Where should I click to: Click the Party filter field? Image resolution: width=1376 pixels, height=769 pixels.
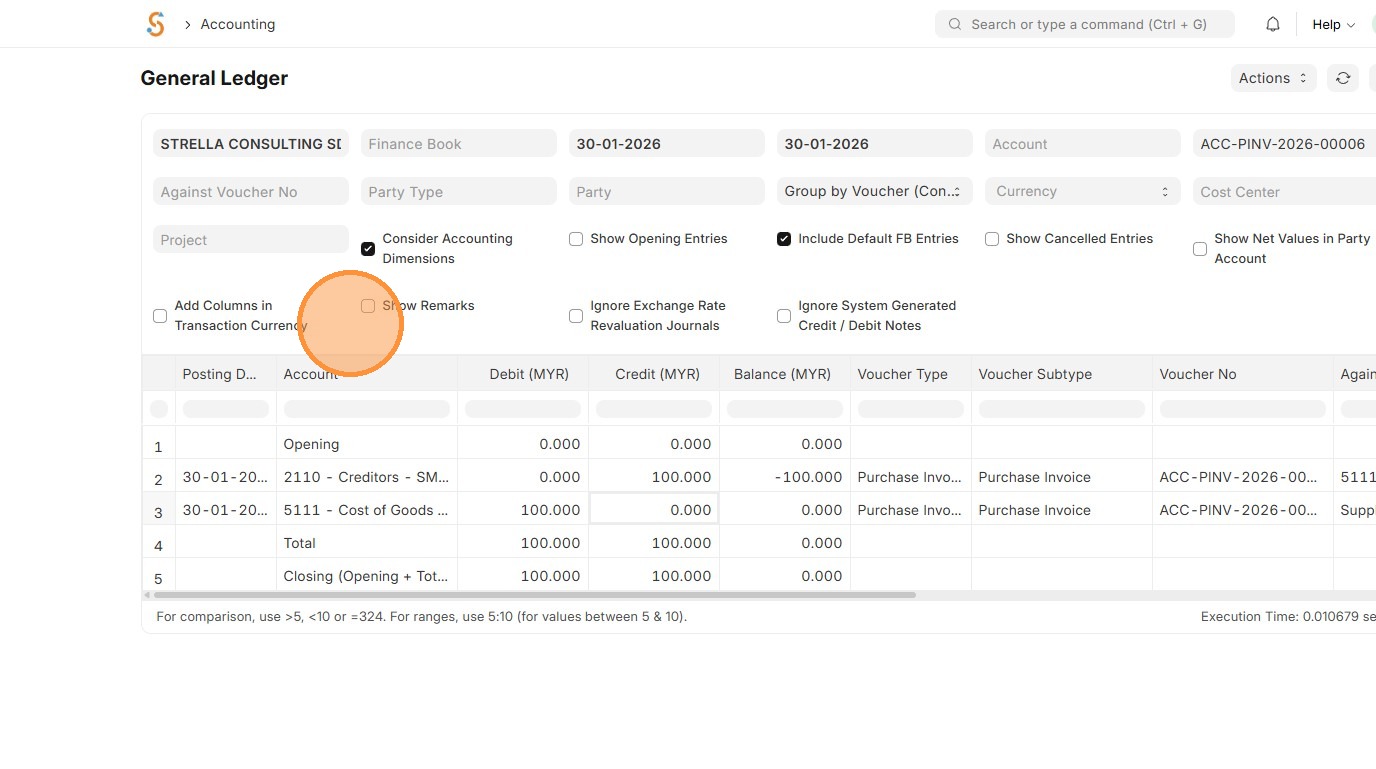click(x=666, y=192)
